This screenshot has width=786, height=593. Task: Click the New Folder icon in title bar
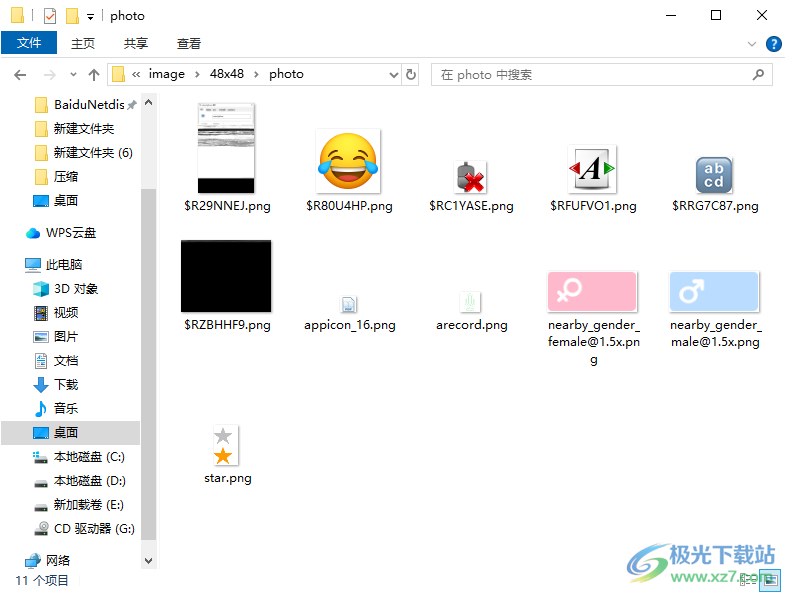[x=72, y=16]
